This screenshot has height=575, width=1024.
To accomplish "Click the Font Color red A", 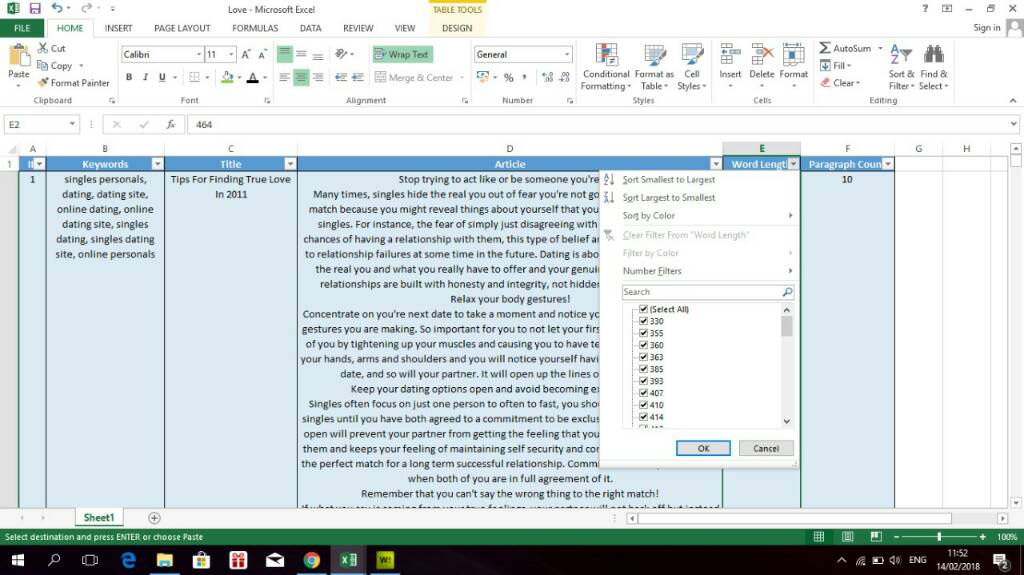I will click(253, 77).
